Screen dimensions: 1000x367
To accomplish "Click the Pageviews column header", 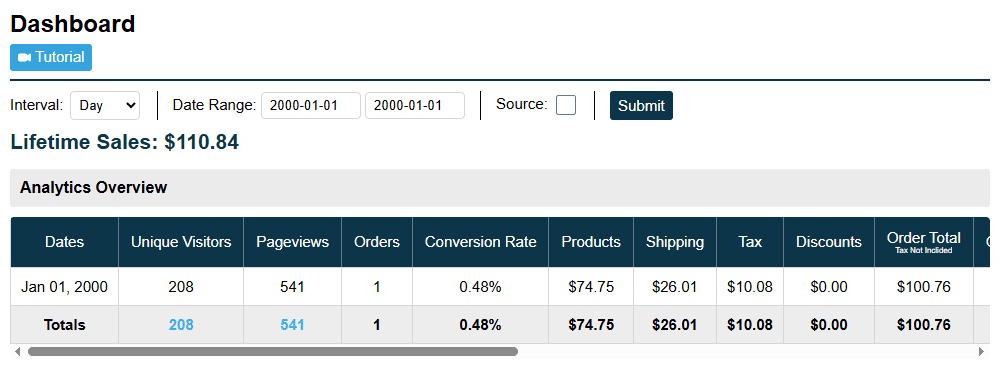I will point(293,242).
